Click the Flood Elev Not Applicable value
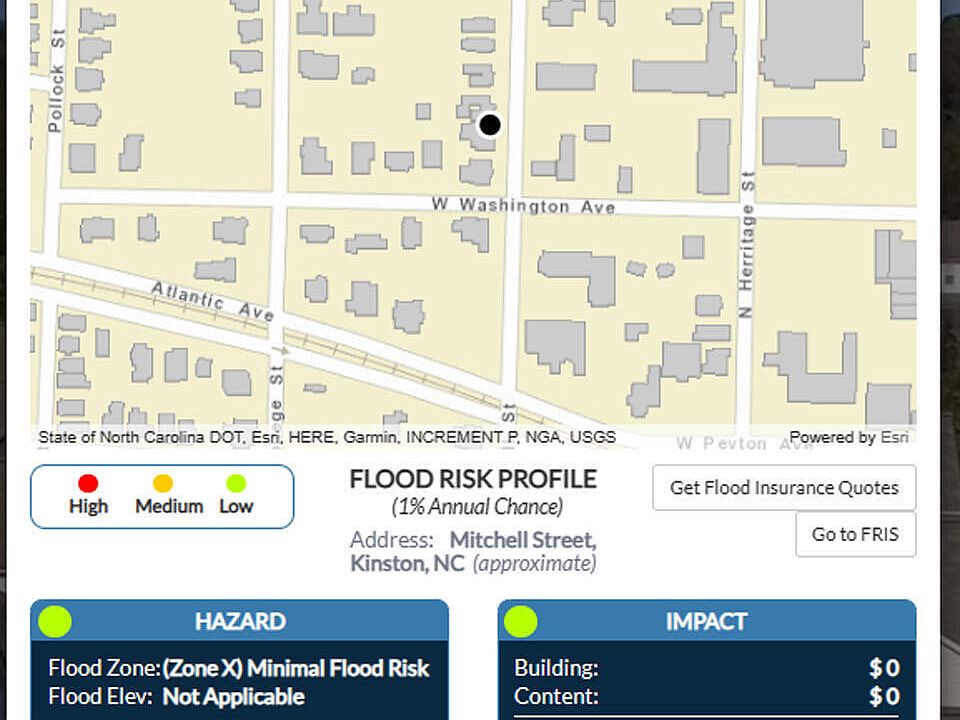 tap(233, 696)
